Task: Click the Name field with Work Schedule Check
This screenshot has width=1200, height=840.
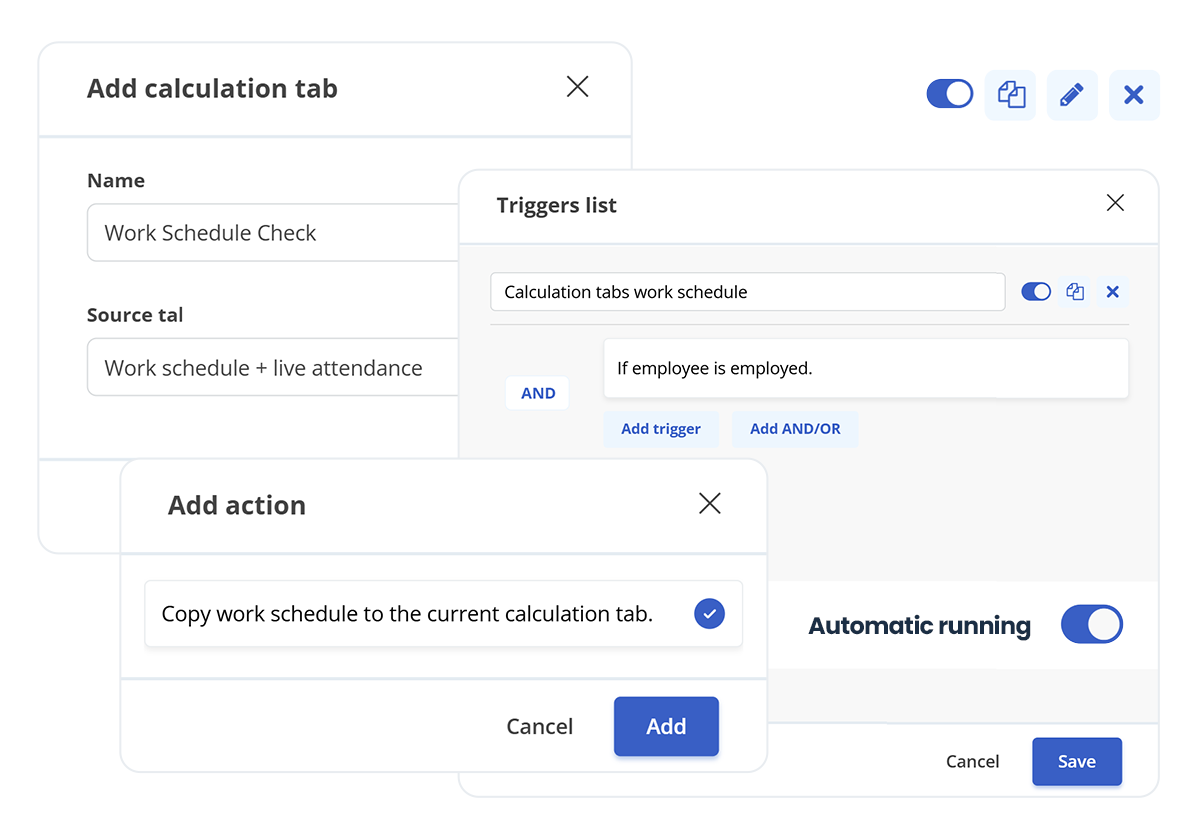Action: (x=272, y=233)
